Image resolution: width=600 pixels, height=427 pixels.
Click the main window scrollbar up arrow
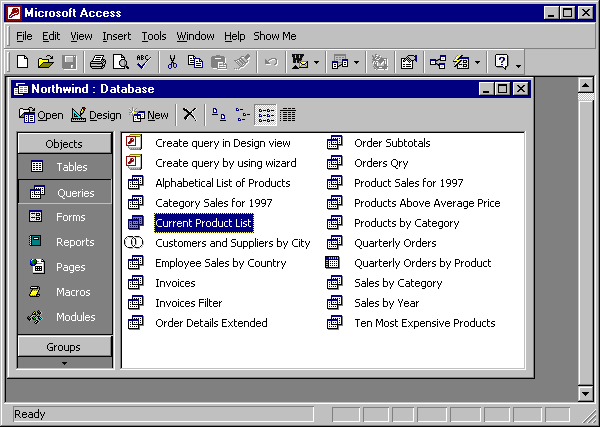(x=585, y=85)
